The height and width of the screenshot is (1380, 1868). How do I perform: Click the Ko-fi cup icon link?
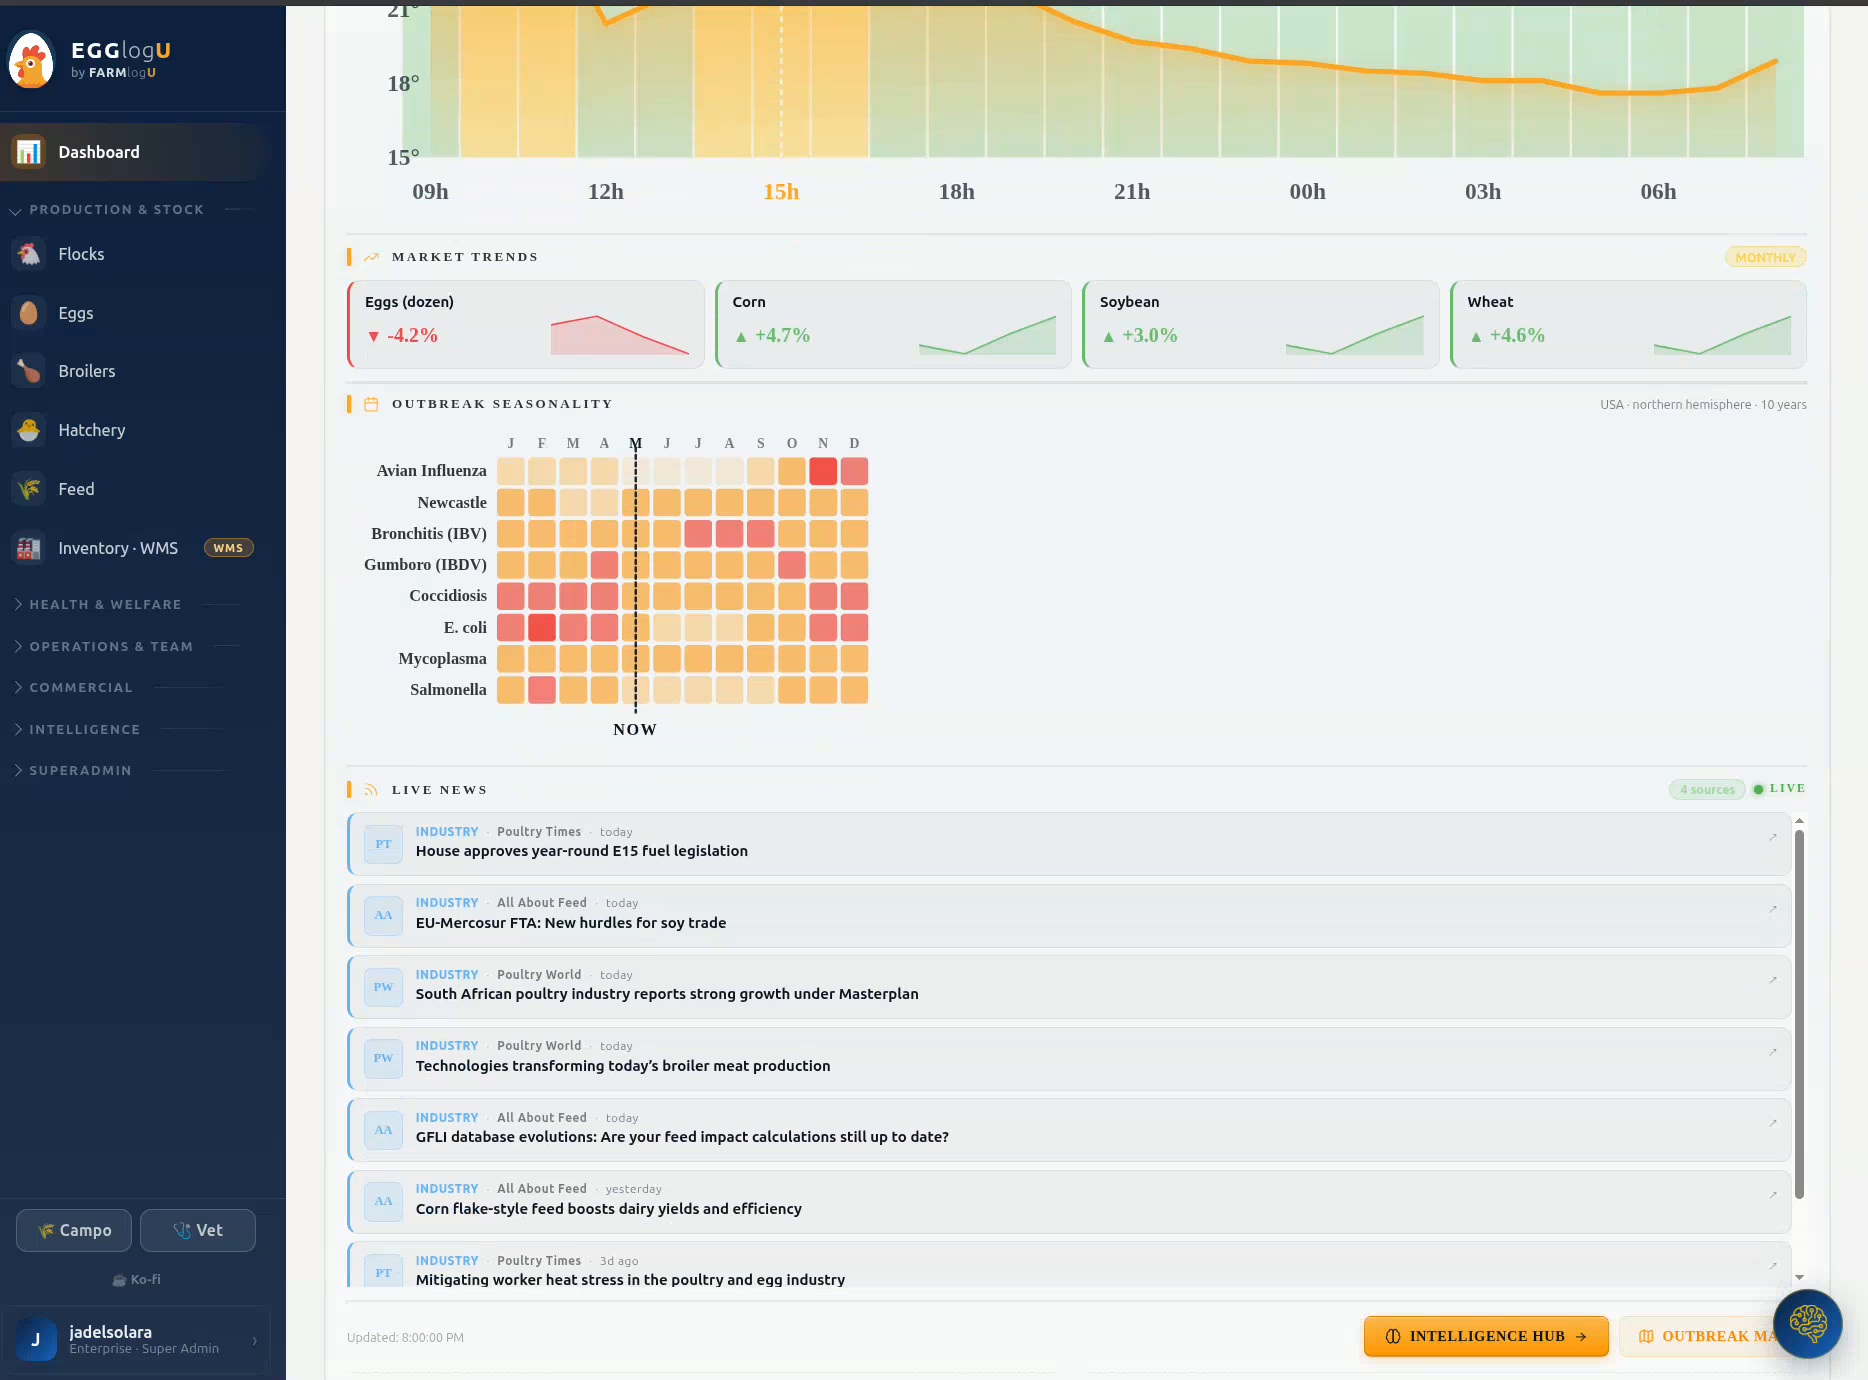[x=136, y=1280]
